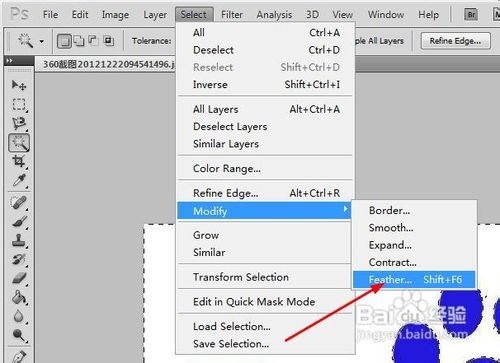Choose Expand... in Modify submenu
500x363 pixels.
coord(414,245)
